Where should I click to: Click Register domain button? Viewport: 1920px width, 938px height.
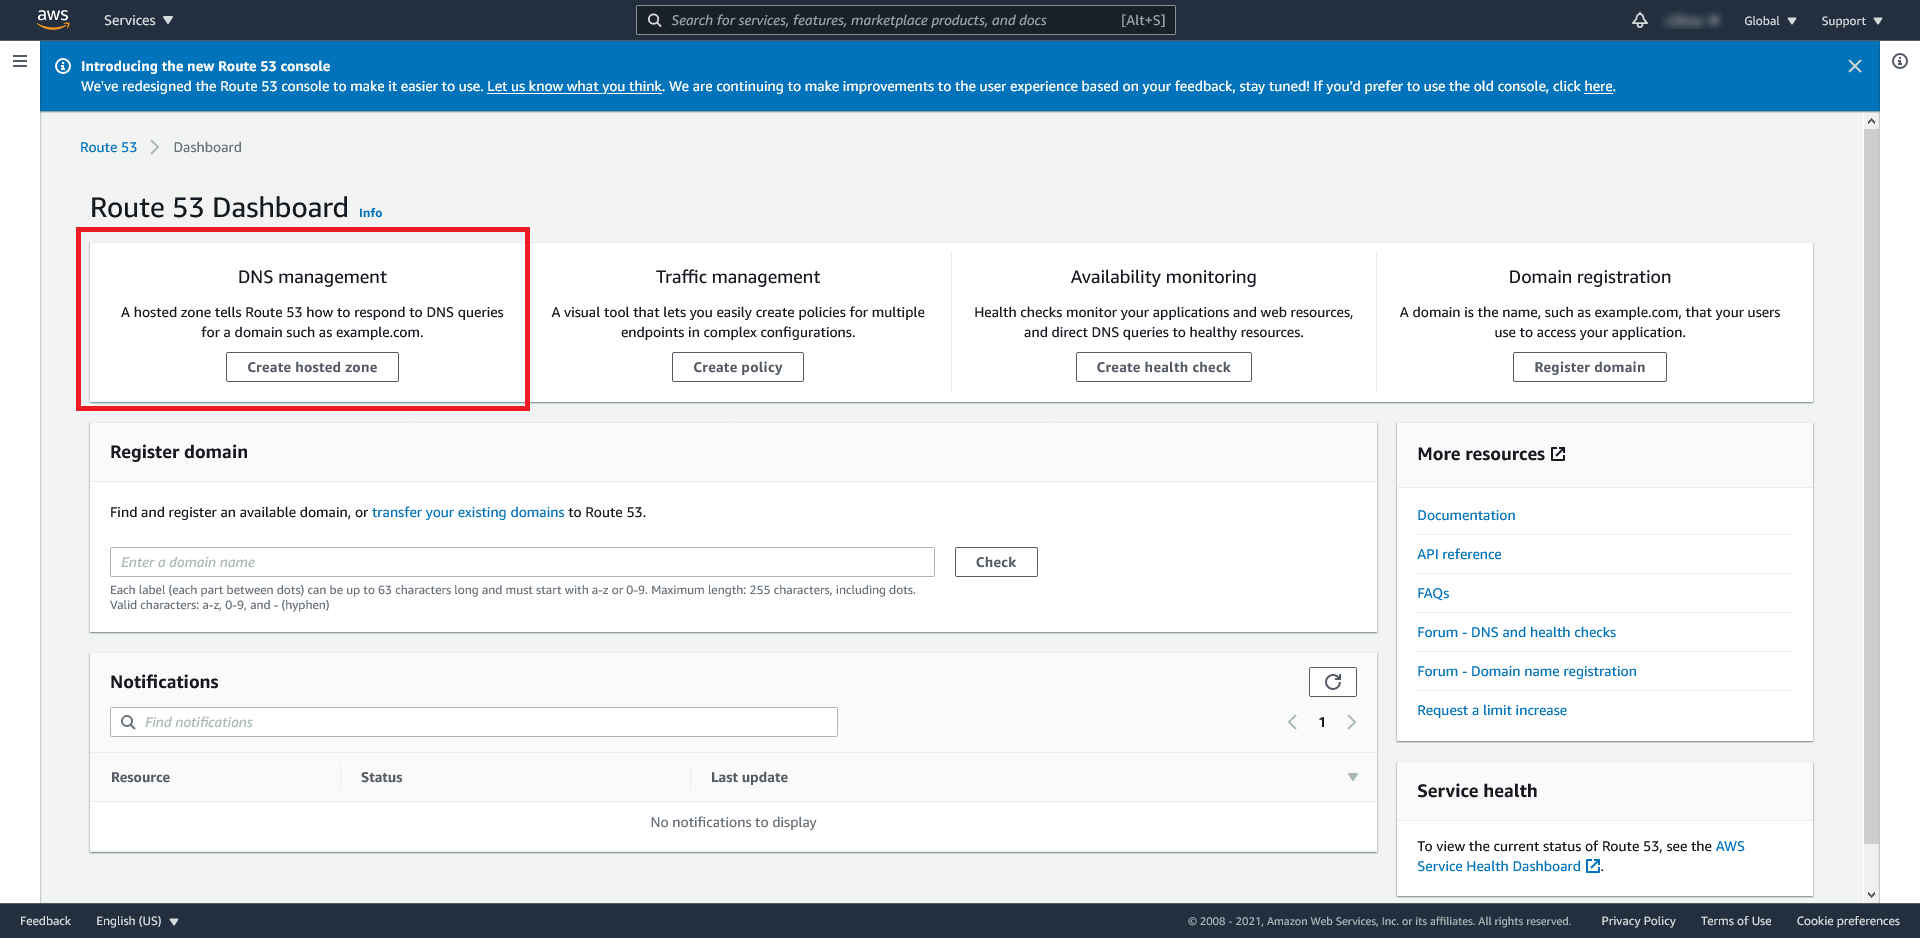coord(1589,367)
